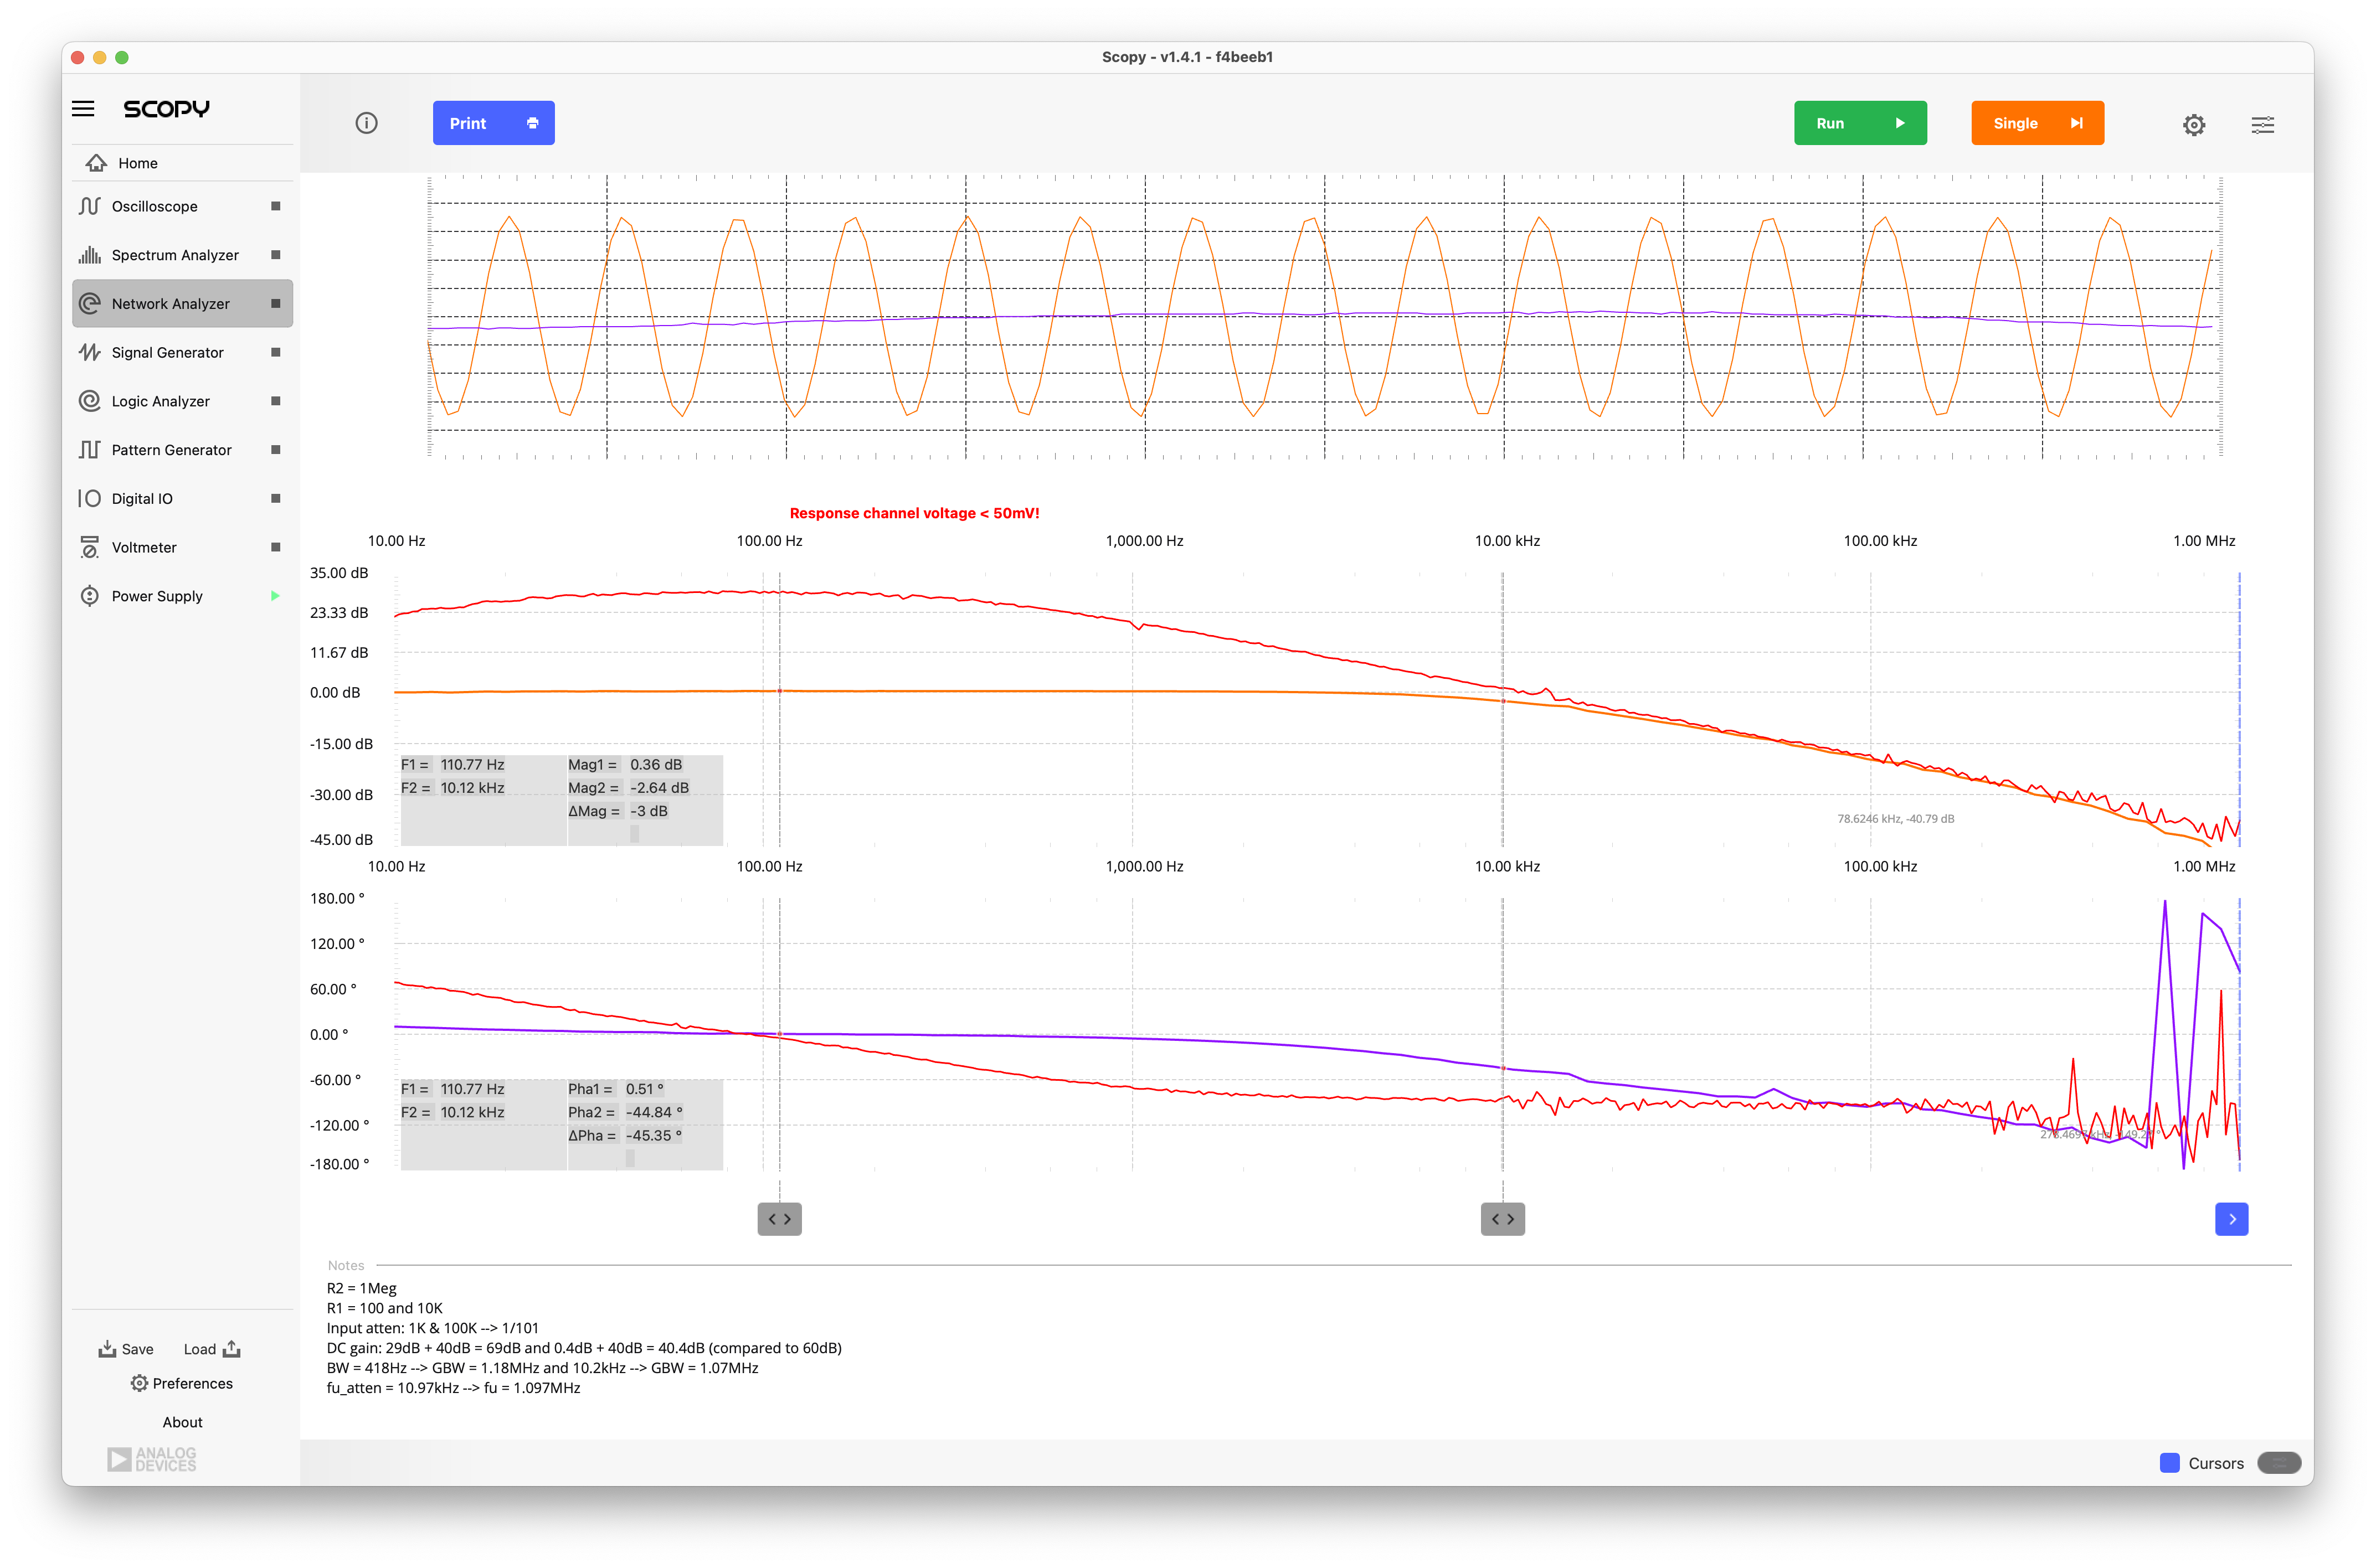This screenshot has width=2376, height=1568.
Task: Open the general settings sliders icon
Action: 2262,124
